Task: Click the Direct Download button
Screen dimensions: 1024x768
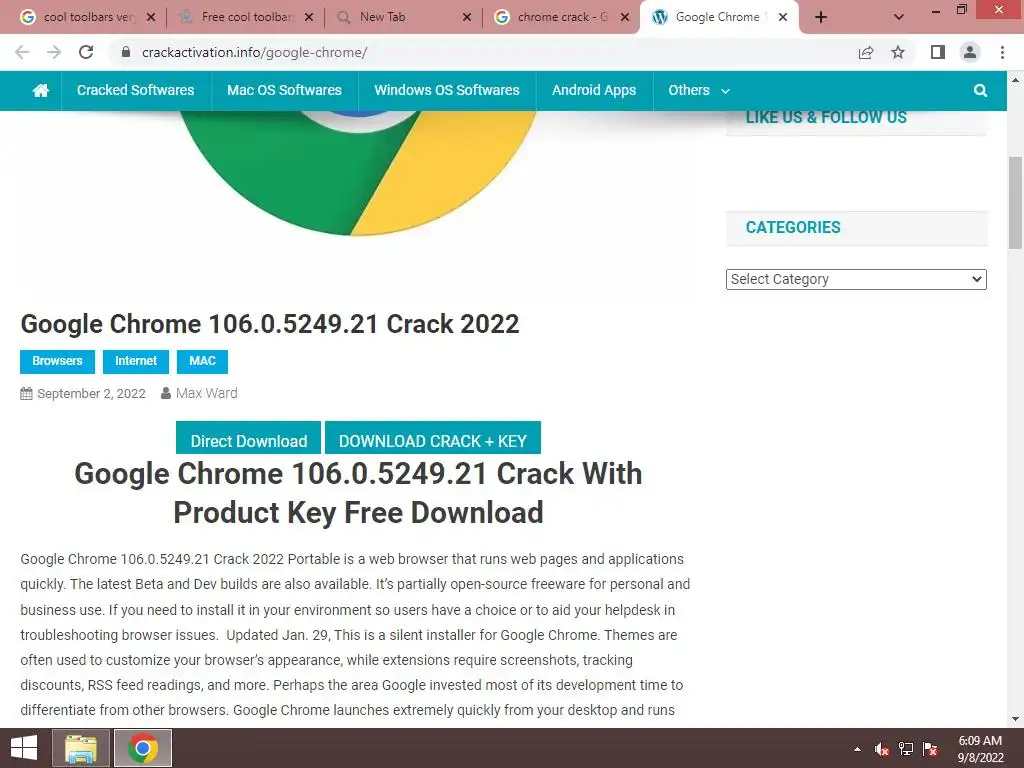Action: [248, 439]
